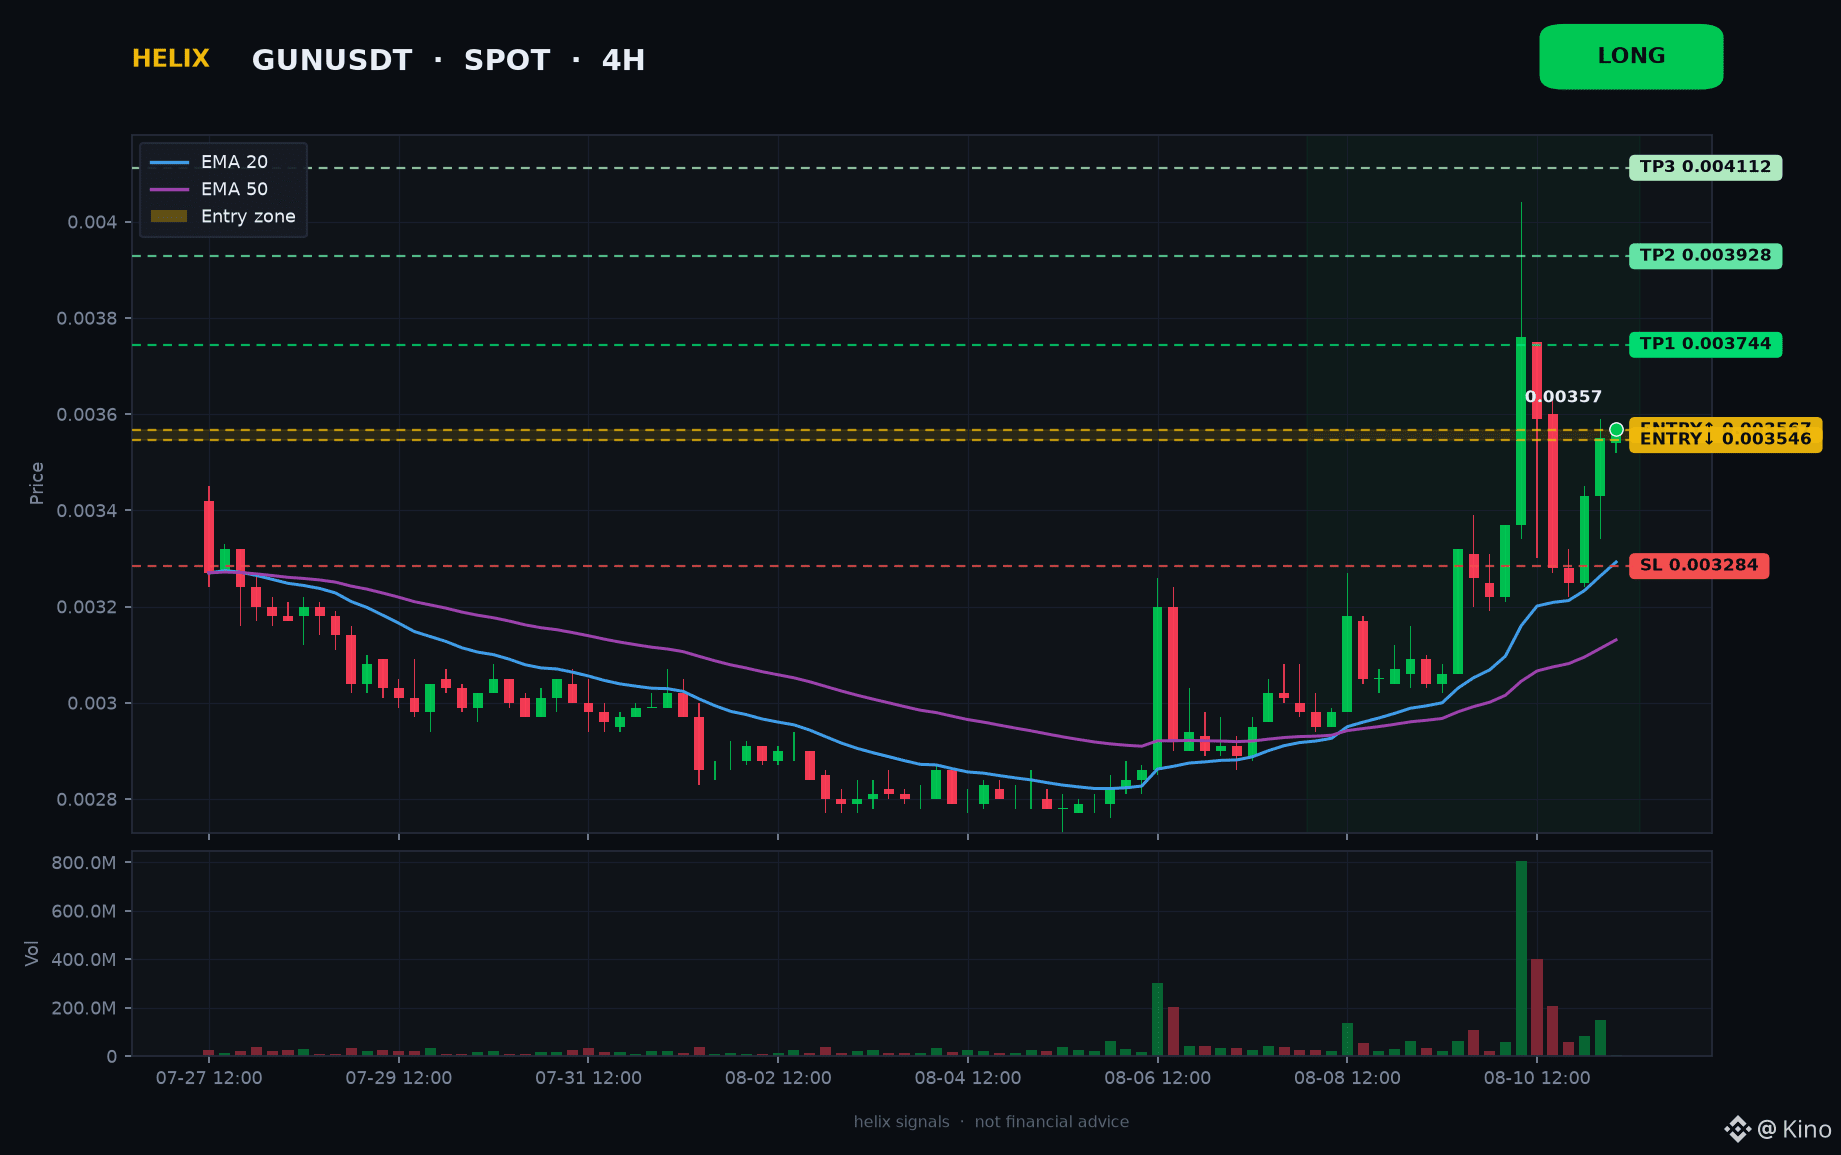Click the GUNUSDT · SPOT · 4H title
Viewport: 1841px width, 1155px height.
pos(448,60)
